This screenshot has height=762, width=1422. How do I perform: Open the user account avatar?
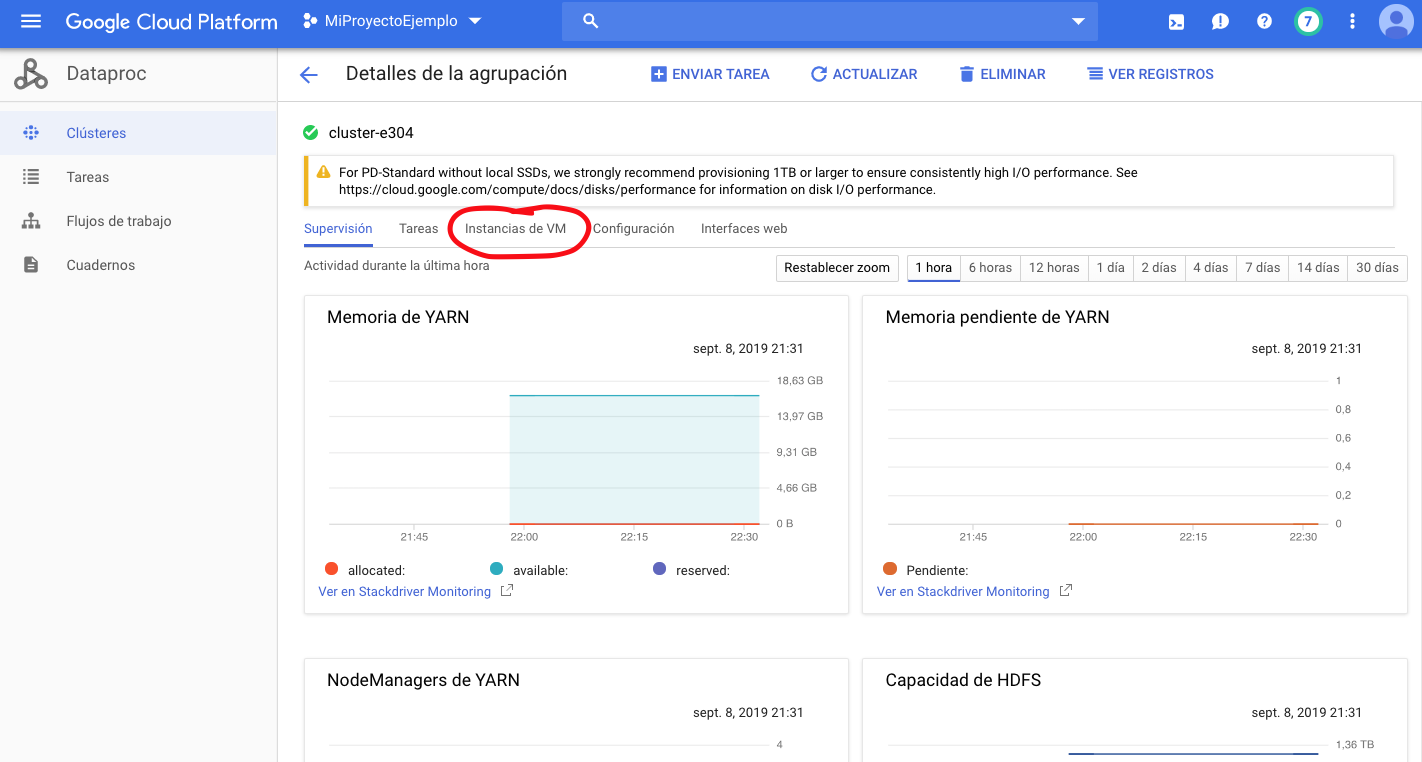pyautogui.click(x=1396, y=21)
